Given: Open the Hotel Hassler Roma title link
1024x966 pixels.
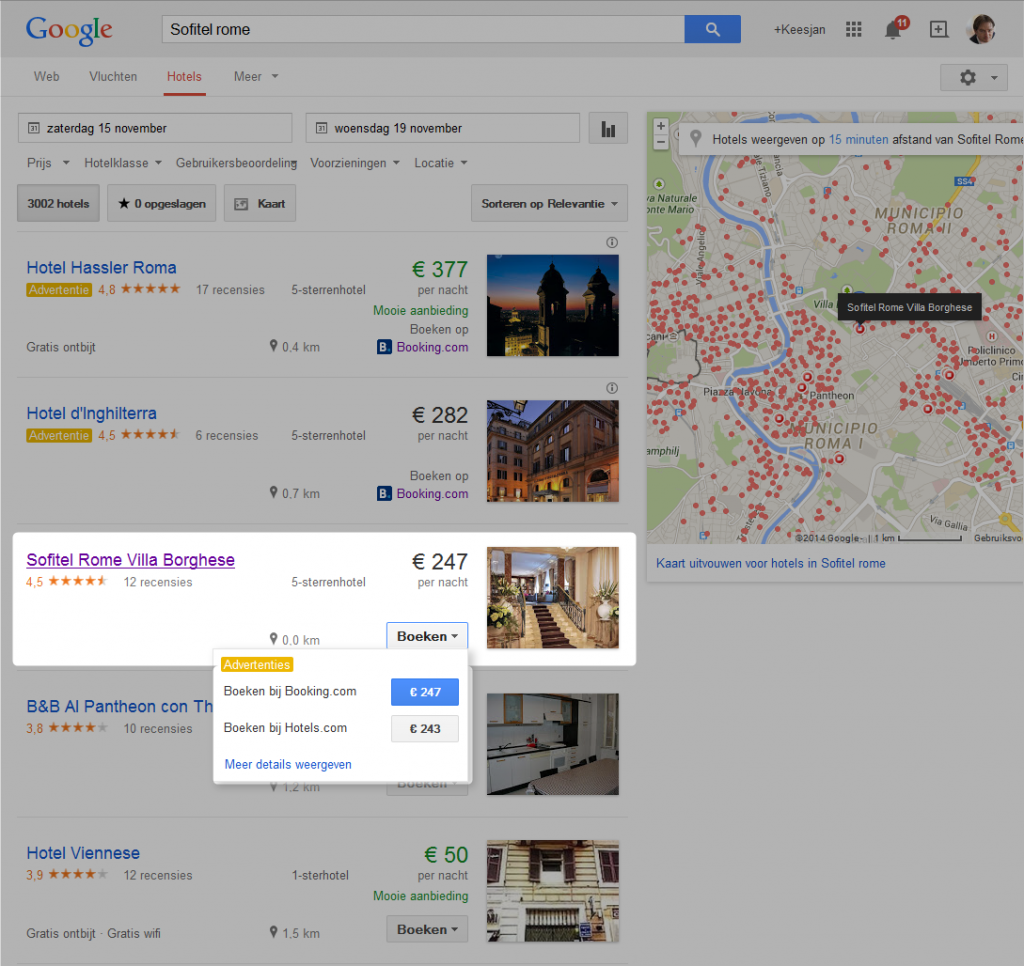Looking at the screenshot, I should (101, 267).
